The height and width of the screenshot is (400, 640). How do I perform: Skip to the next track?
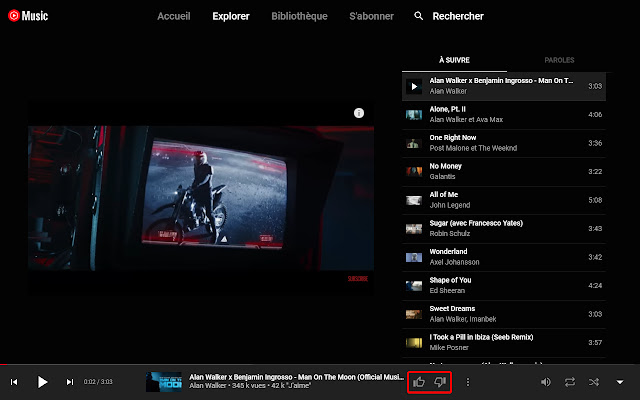70,382
